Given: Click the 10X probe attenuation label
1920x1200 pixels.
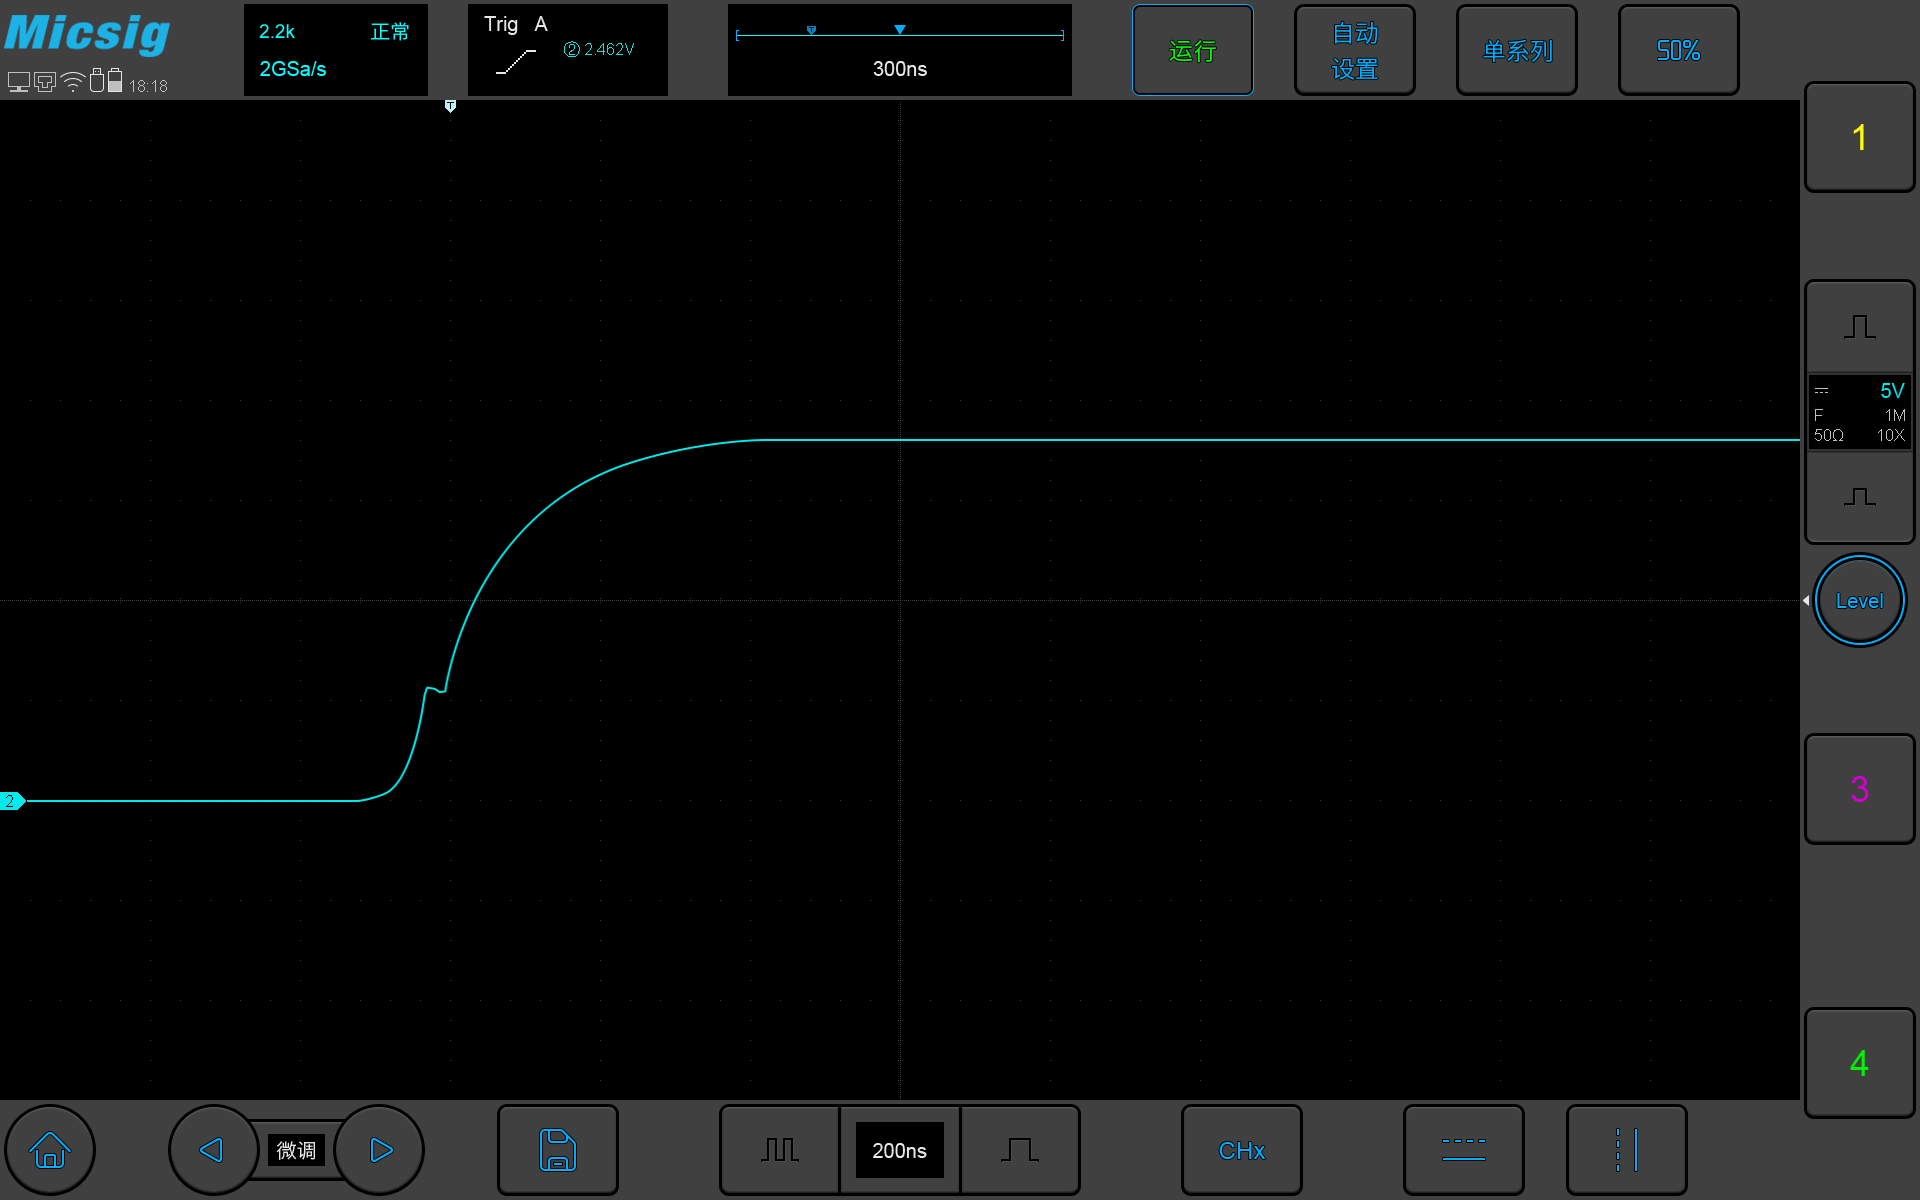Looking at the screenshot, I should tap(1891, 435).
